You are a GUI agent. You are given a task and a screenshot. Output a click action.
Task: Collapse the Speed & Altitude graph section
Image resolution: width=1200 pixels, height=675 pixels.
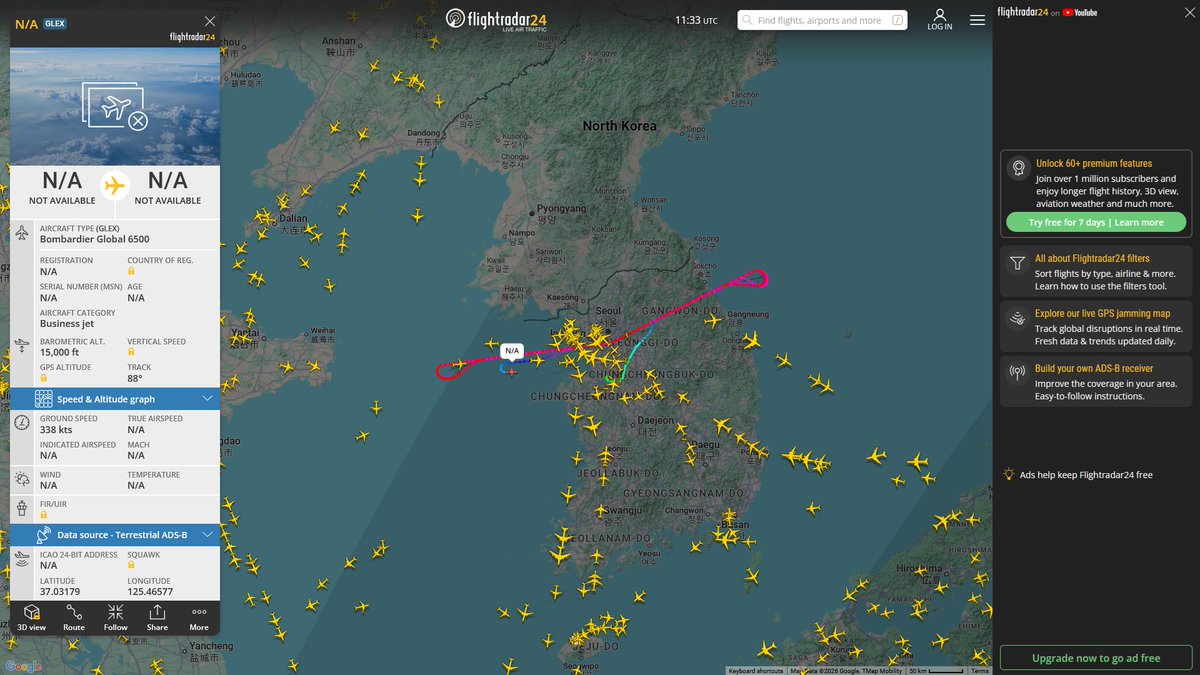click(207, 399)
